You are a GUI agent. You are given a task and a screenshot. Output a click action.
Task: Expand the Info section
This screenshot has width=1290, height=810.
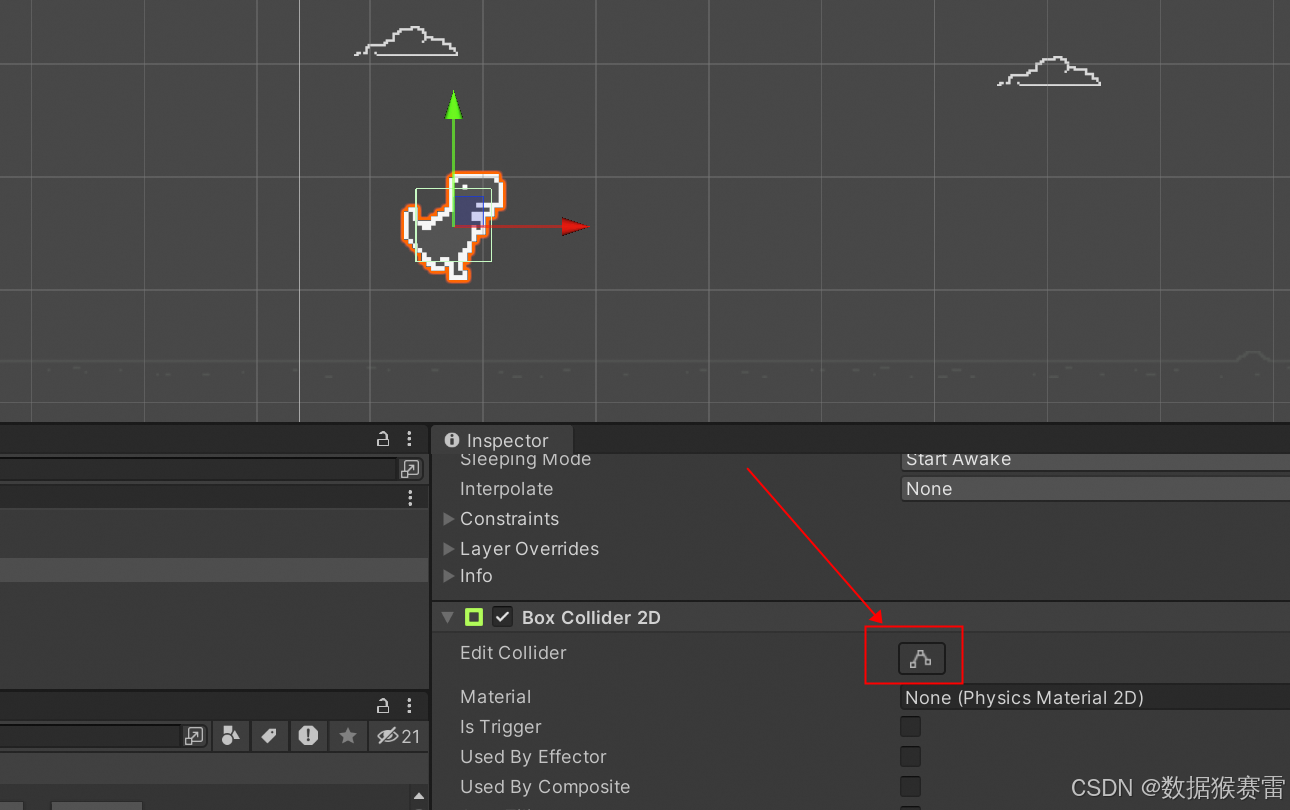pos(449,576)
